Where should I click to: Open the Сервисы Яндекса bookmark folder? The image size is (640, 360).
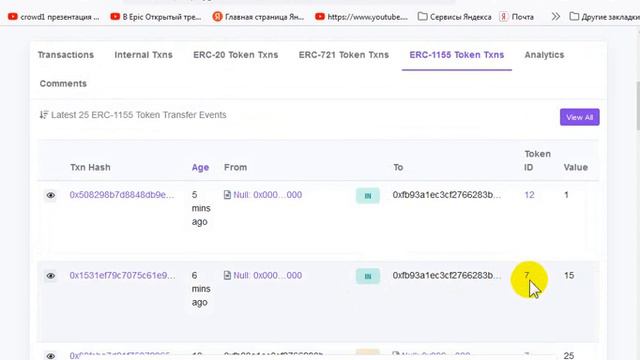tap(455, 17)
